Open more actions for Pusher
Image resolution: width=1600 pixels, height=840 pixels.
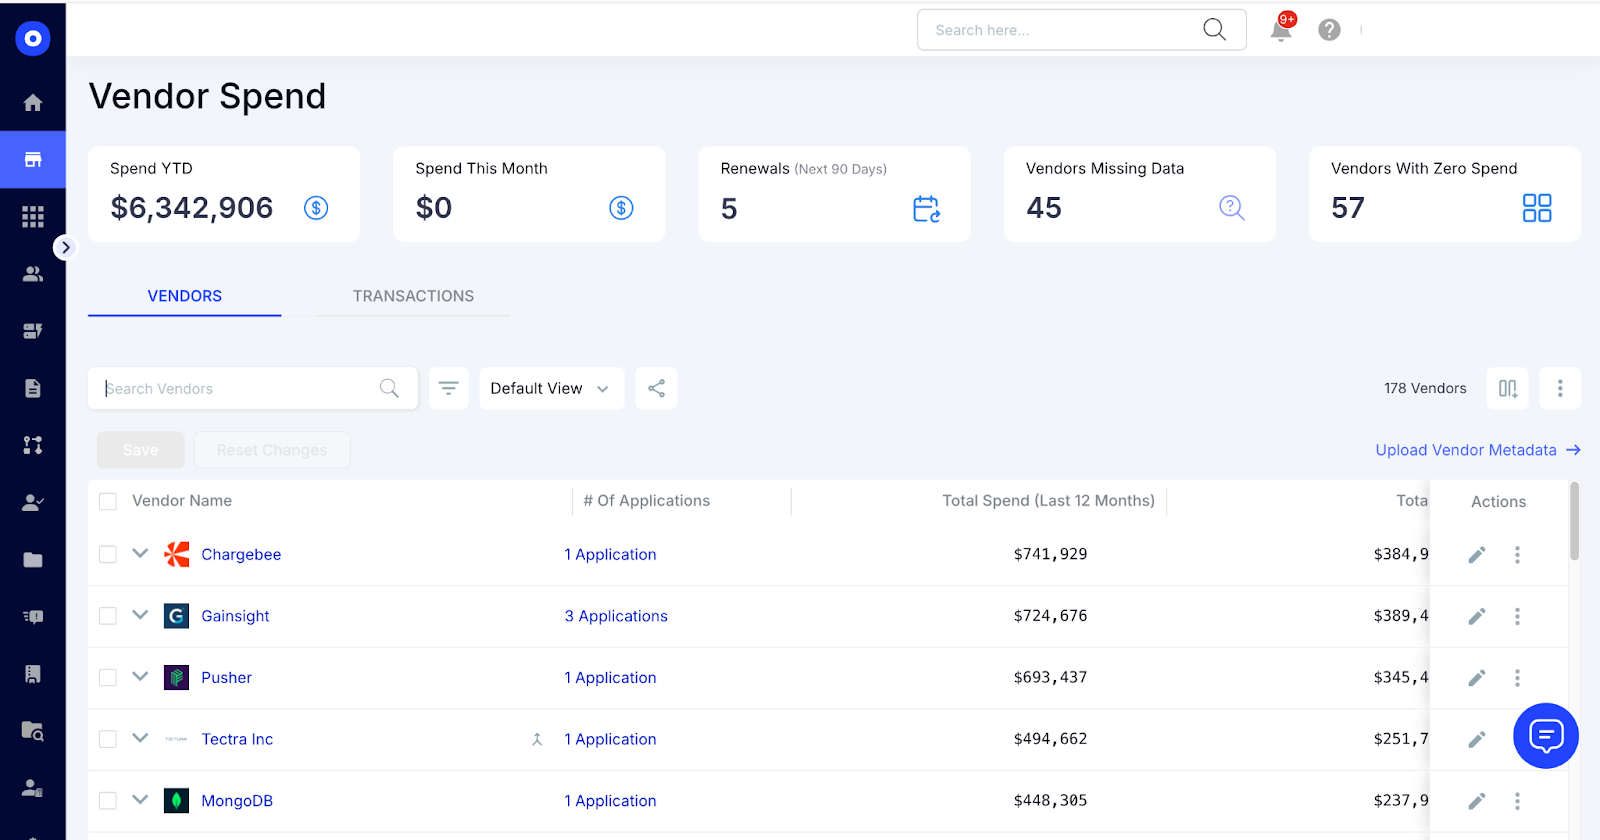(1517, 678)
